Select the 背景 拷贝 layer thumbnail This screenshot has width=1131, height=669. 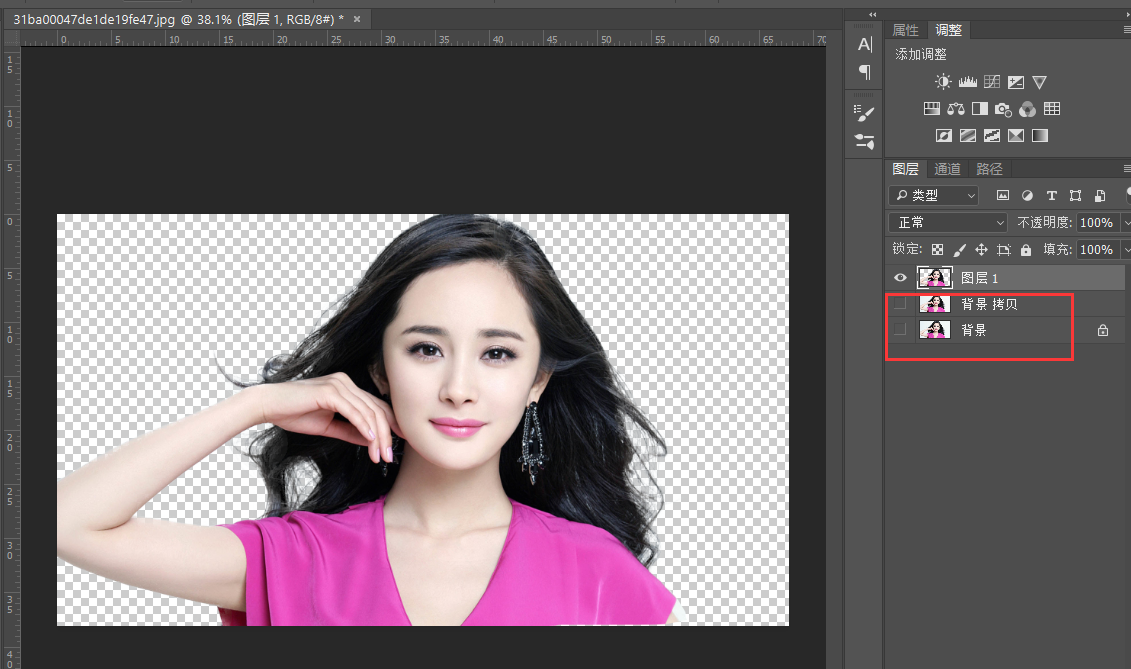click(934, 304)
